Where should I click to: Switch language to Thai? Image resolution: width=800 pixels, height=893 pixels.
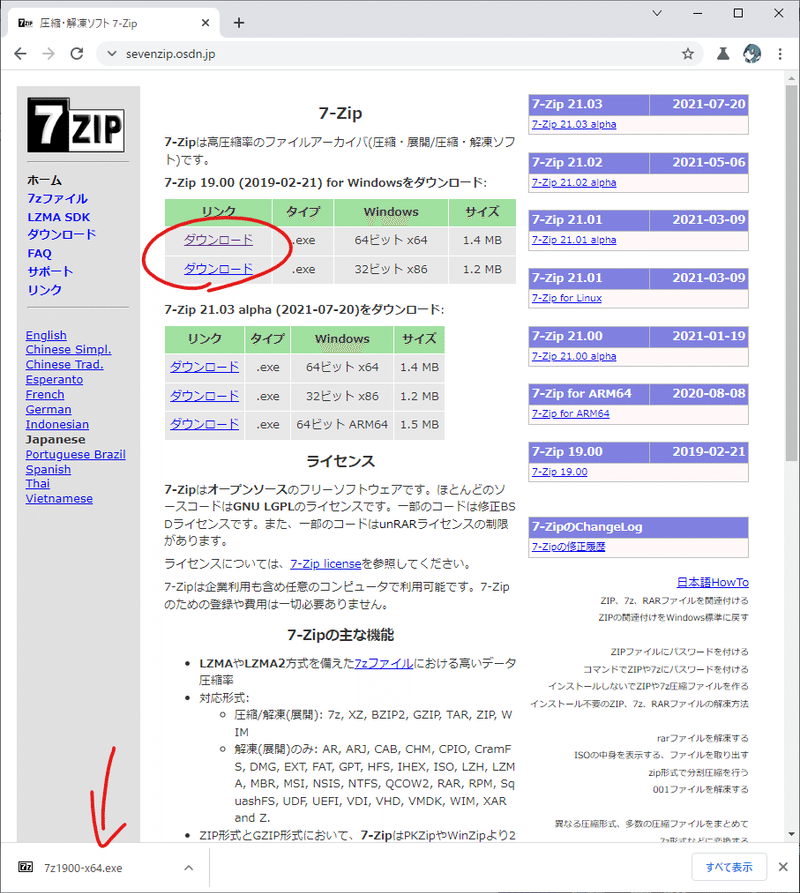38,484
